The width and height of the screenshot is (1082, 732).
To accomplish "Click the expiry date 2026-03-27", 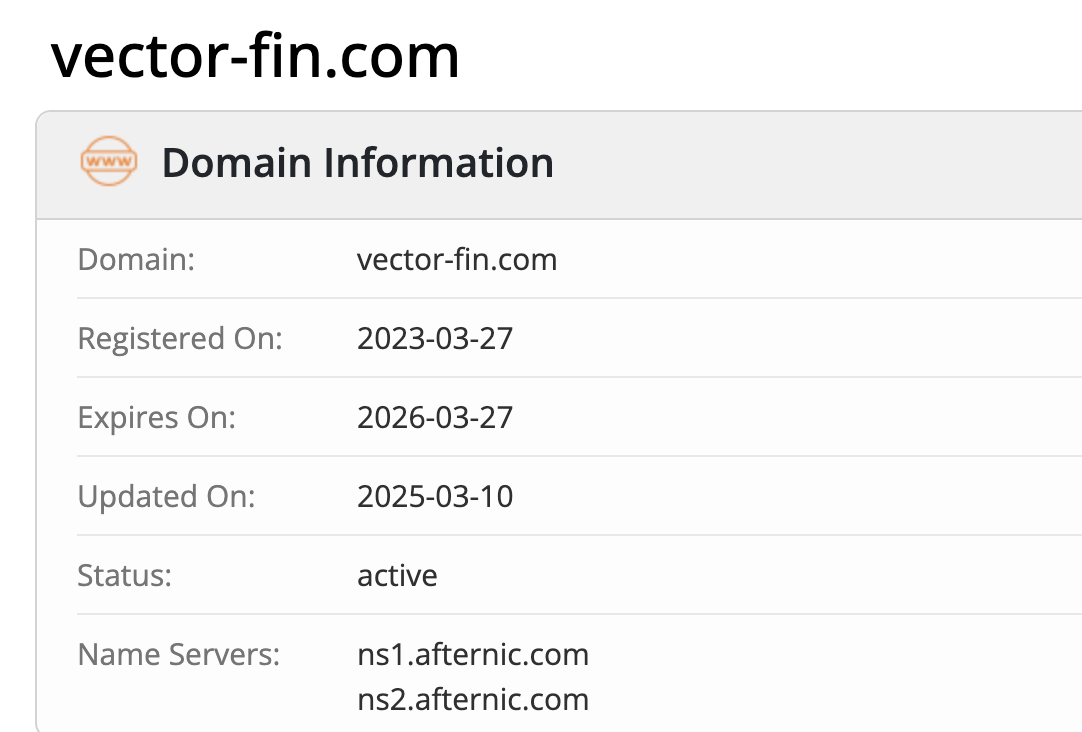I will 435,417.
